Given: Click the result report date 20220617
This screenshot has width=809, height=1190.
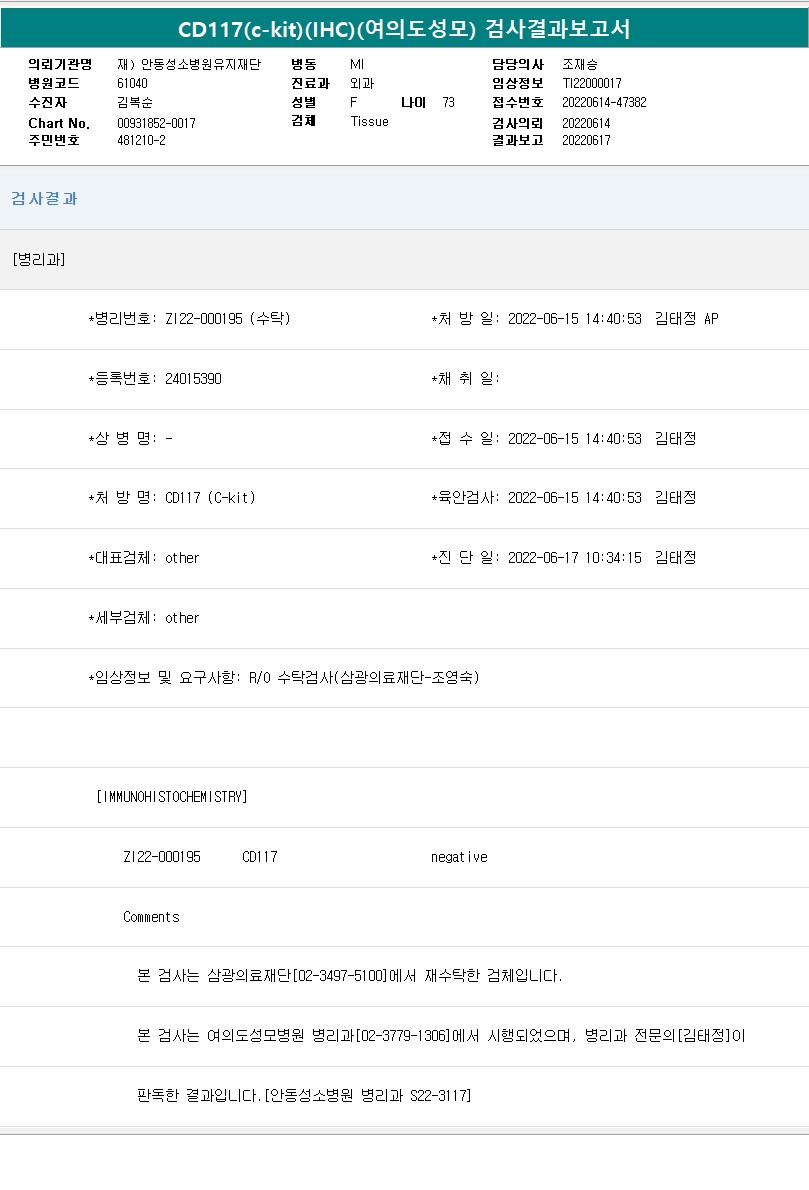Looking at the screenshot, I should click(586, 140).
